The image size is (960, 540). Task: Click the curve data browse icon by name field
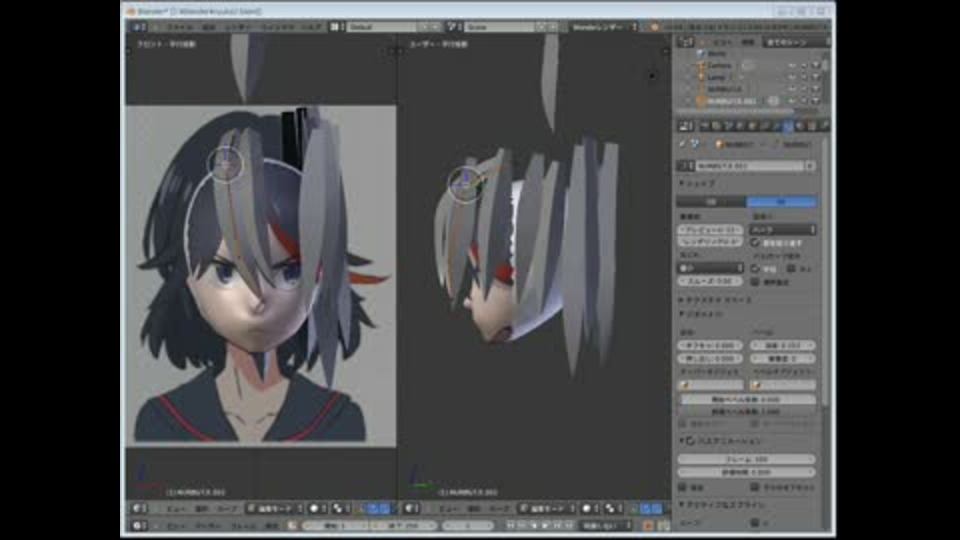coord(685,166)
